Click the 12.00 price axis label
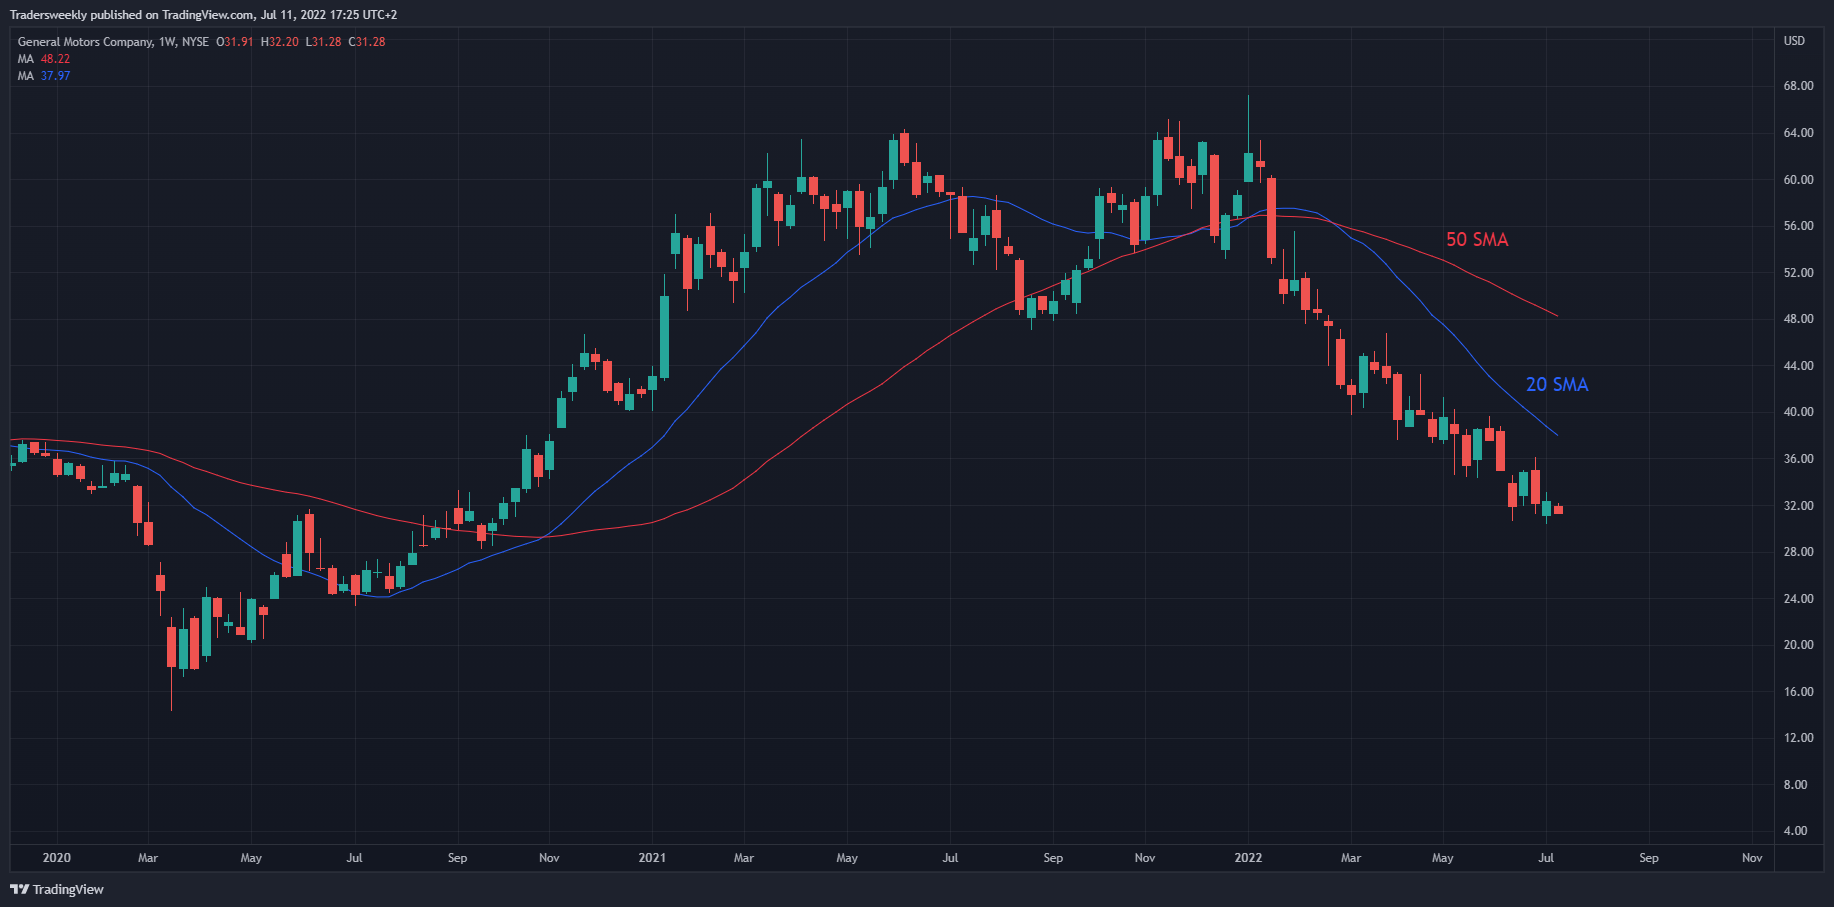 tap(1798, 738)
